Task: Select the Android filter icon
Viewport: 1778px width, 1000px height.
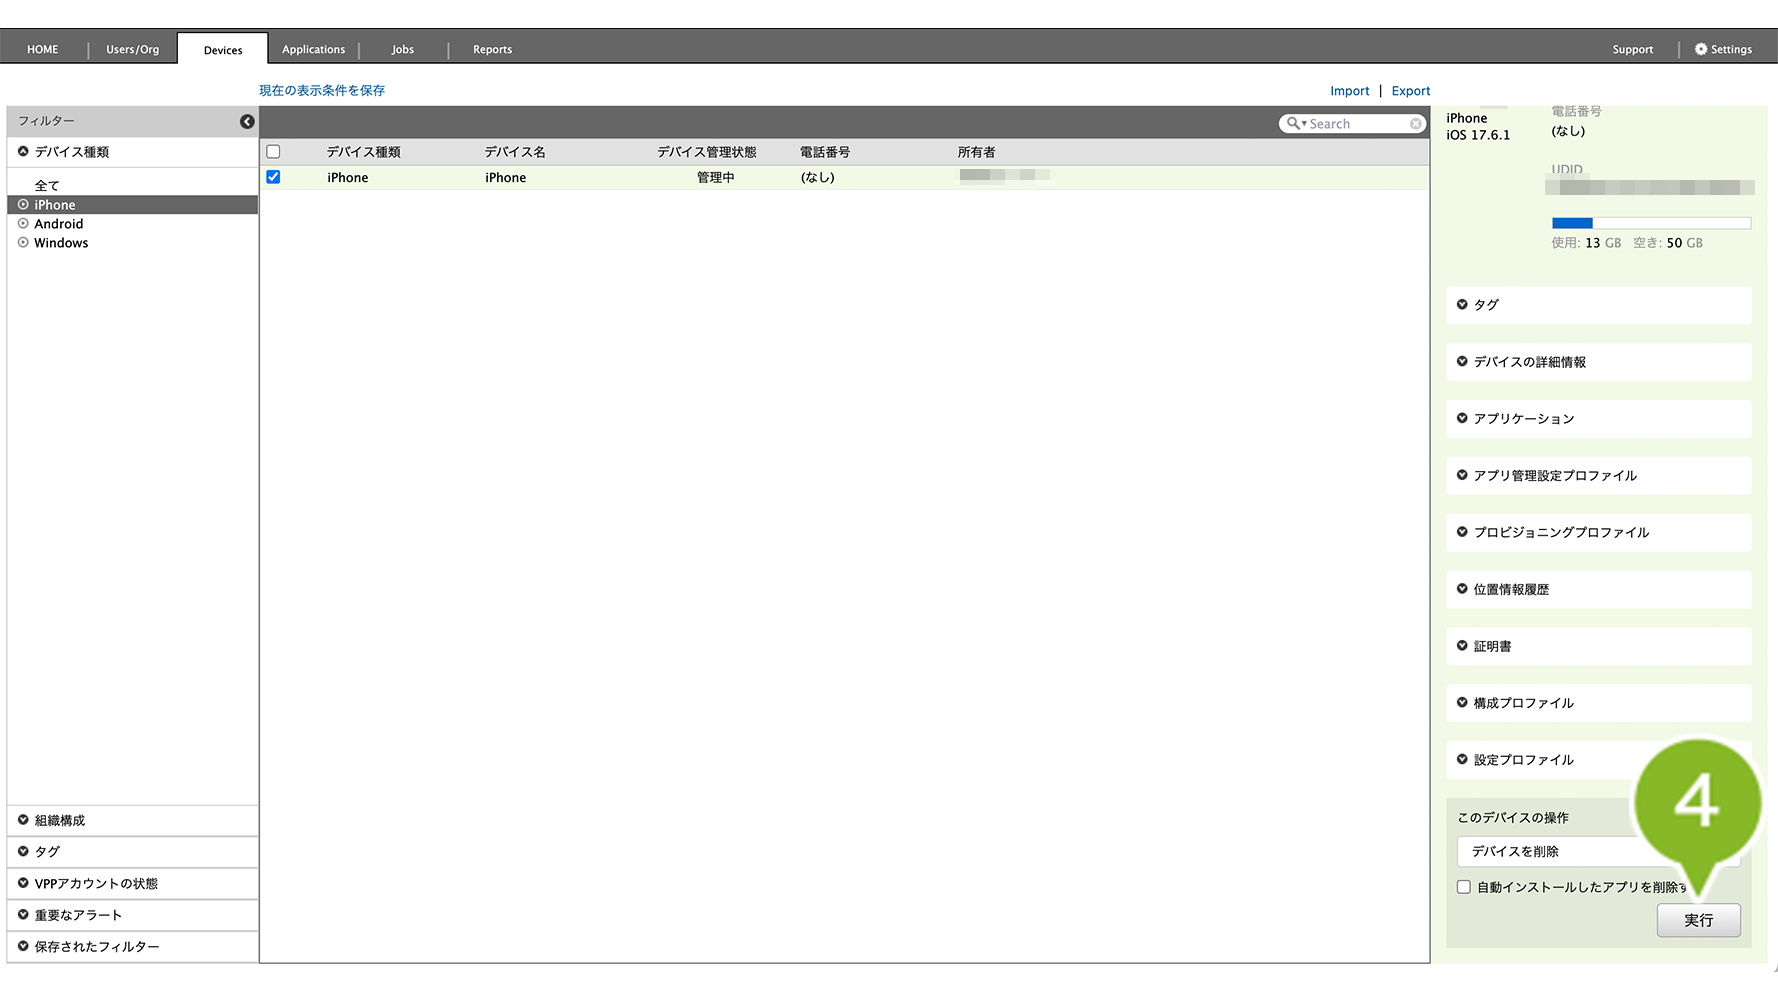Action: [x=23, y=224]
